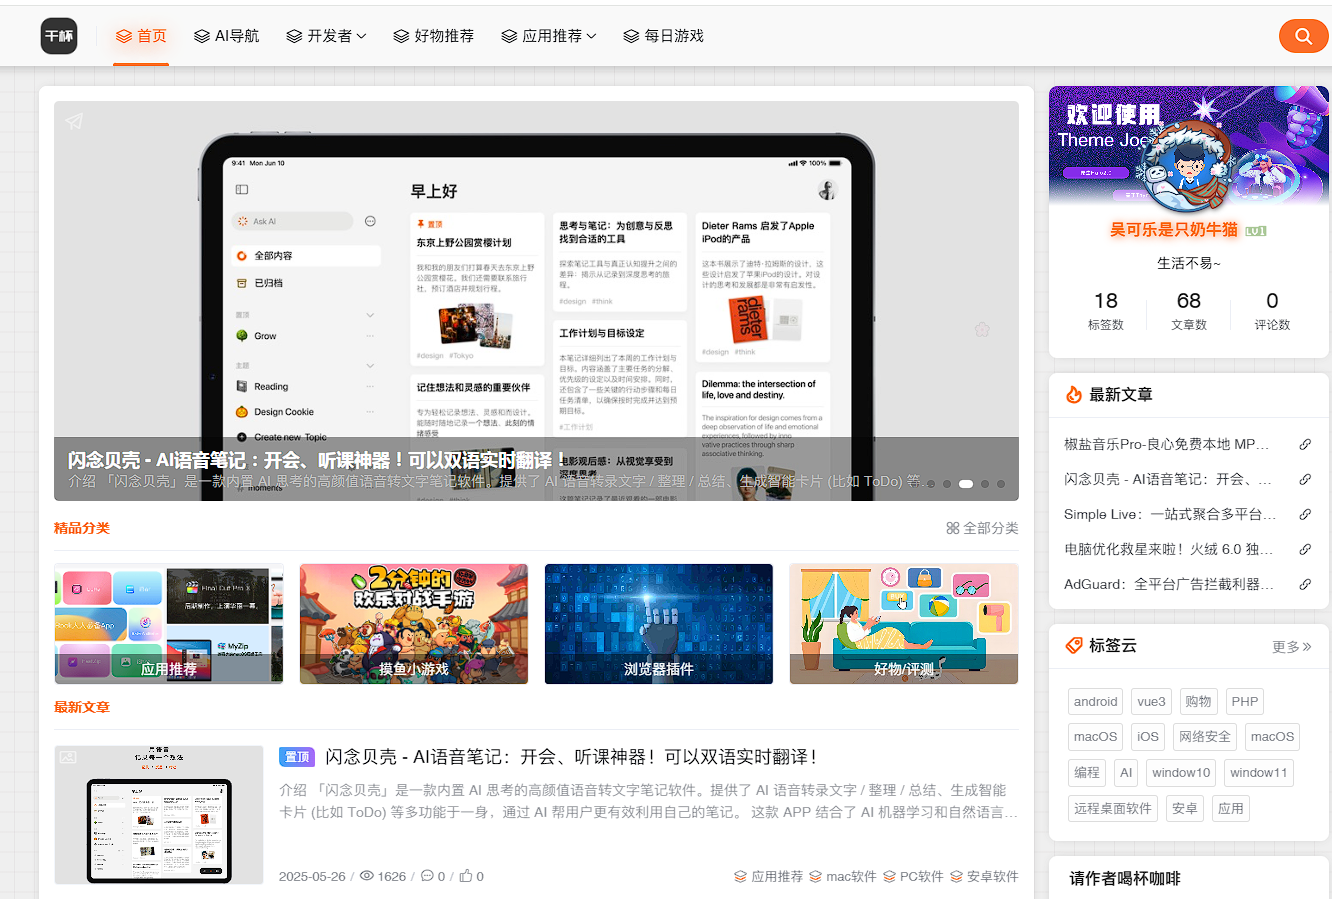This screenshot has height=899, width=1332.
Task: Open AdGuard 全平台广告拦截利器 article
Action: [1169, 584]
